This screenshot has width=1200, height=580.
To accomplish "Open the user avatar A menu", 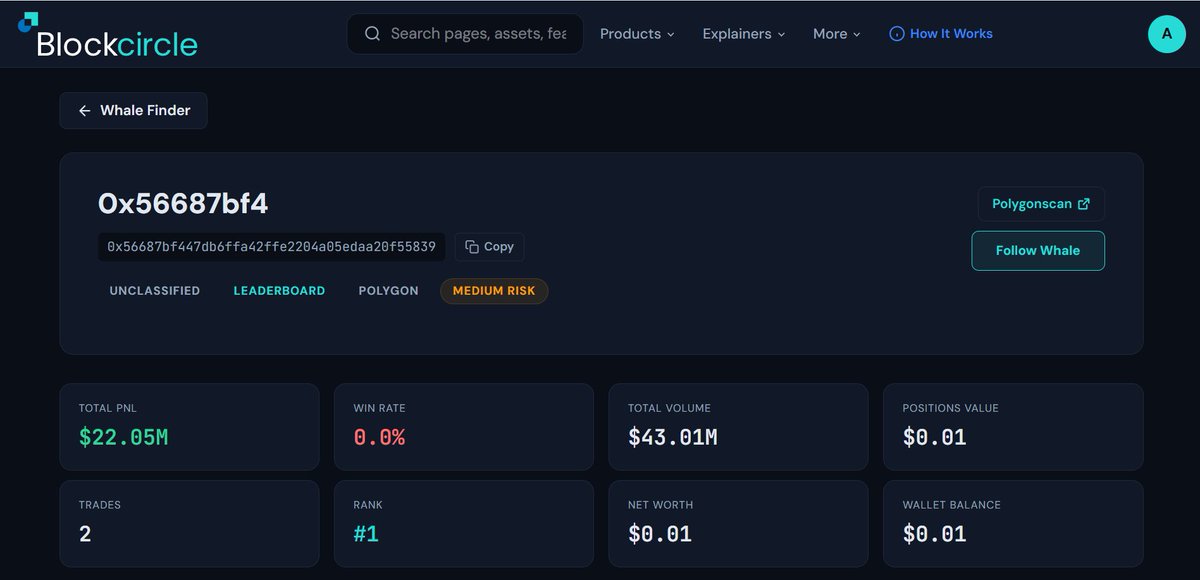I will tap(1166, 34).
